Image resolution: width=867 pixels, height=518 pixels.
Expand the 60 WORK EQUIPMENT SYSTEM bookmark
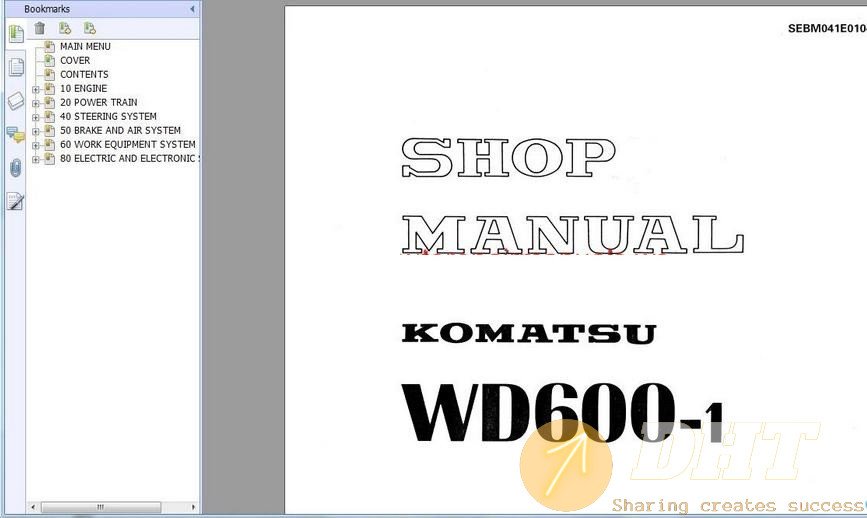pyautogui.click(x=36, y=145)
